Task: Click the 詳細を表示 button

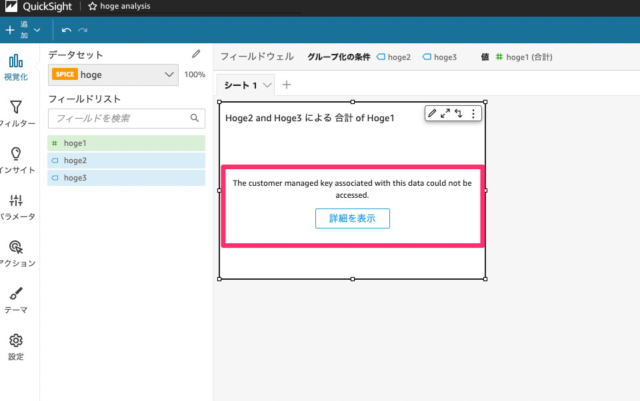Action: [x=352, y=218]
